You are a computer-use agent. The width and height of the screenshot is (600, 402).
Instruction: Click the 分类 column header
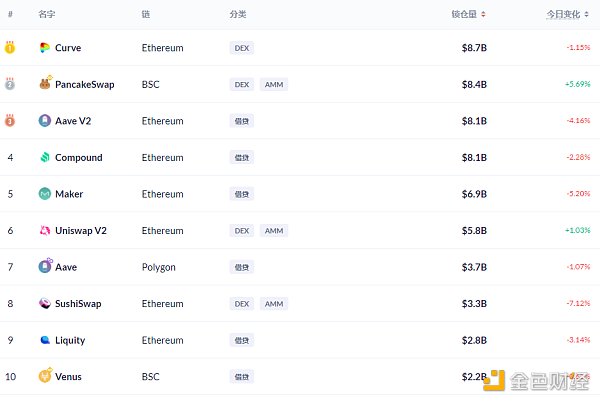click(238, 15)
